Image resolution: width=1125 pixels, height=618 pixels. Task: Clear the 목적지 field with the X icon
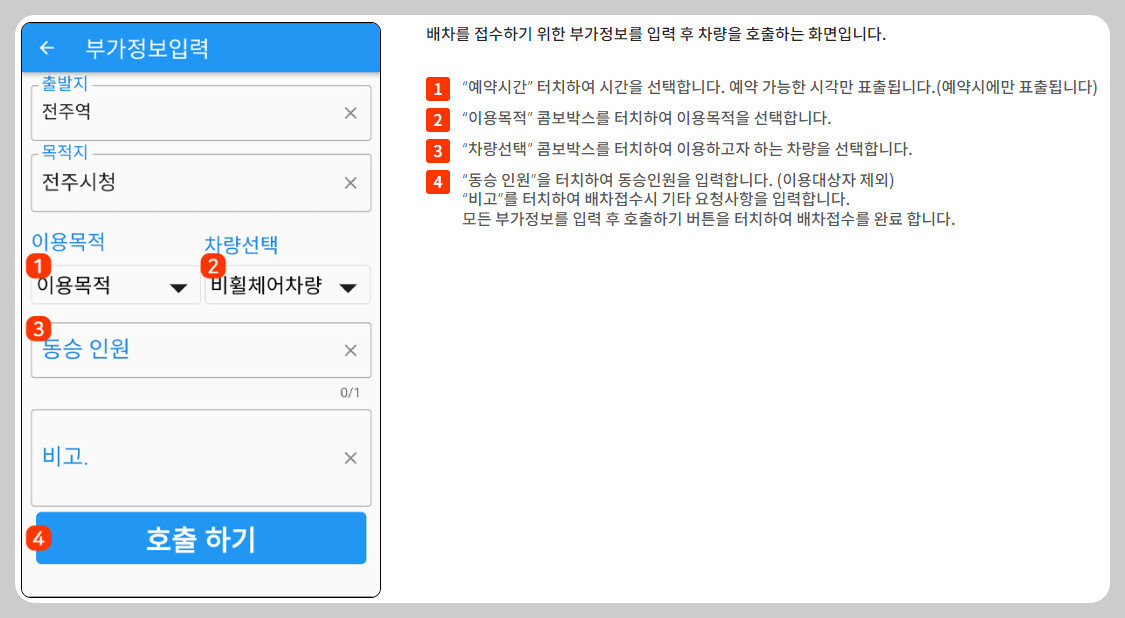[350, 184]
